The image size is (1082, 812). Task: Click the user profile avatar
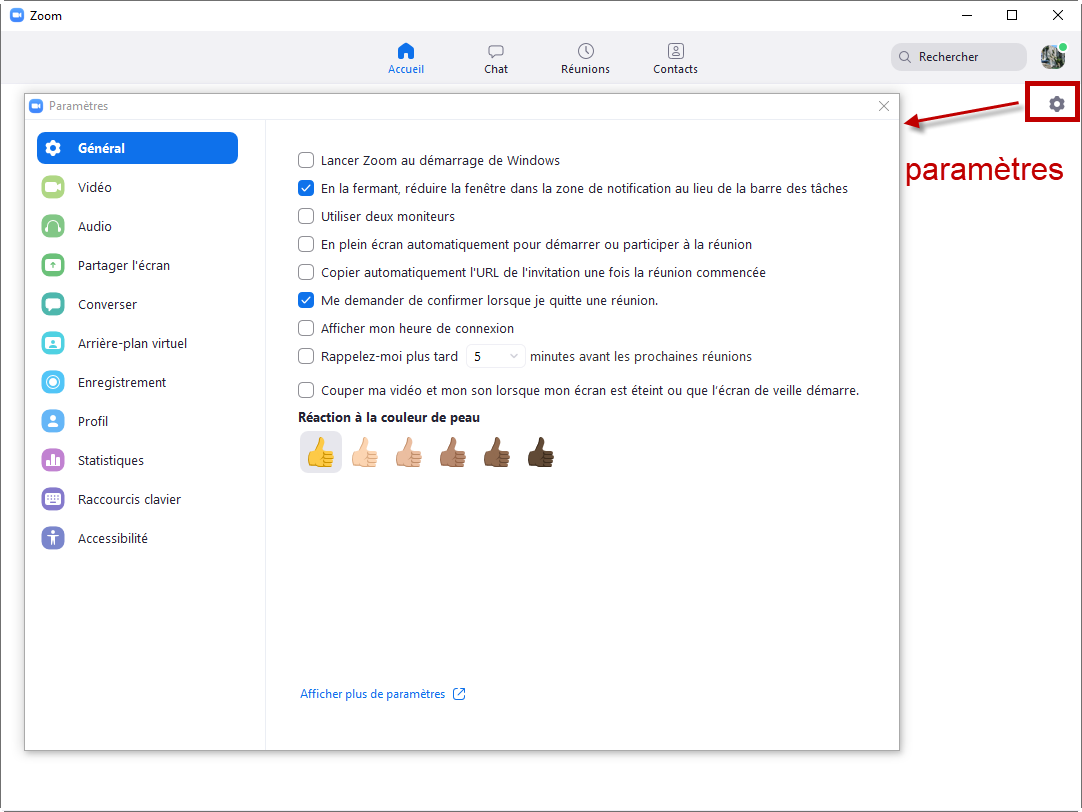(1052, 57)
